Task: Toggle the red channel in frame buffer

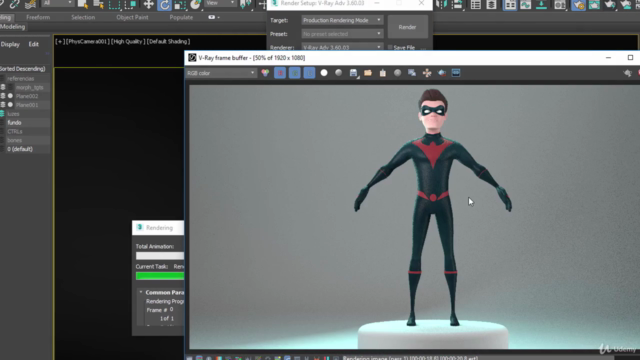Action: [x=280, y=73]
